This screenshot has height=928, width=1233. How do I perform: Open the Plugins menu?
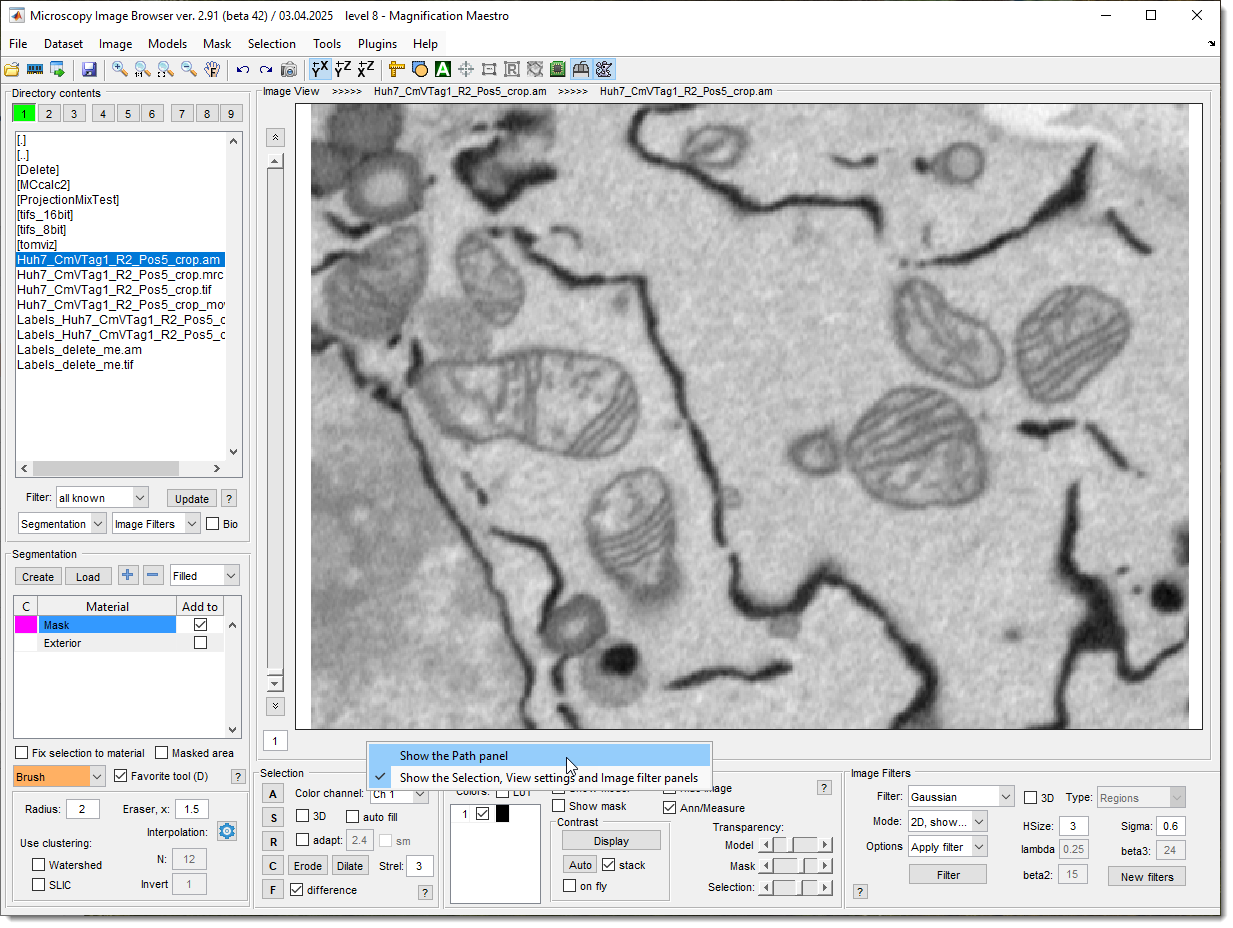pyautogui.click(x=377, y=44)
